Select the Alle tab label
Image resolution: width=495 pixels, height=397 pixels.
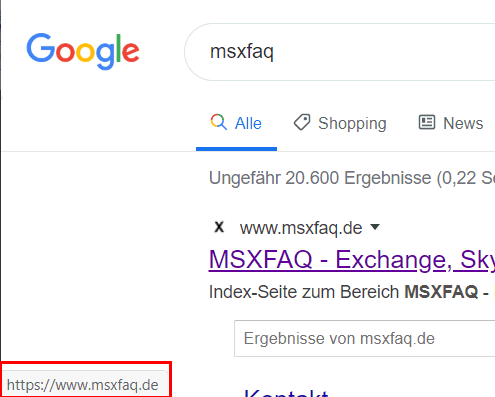coord(248,123)
